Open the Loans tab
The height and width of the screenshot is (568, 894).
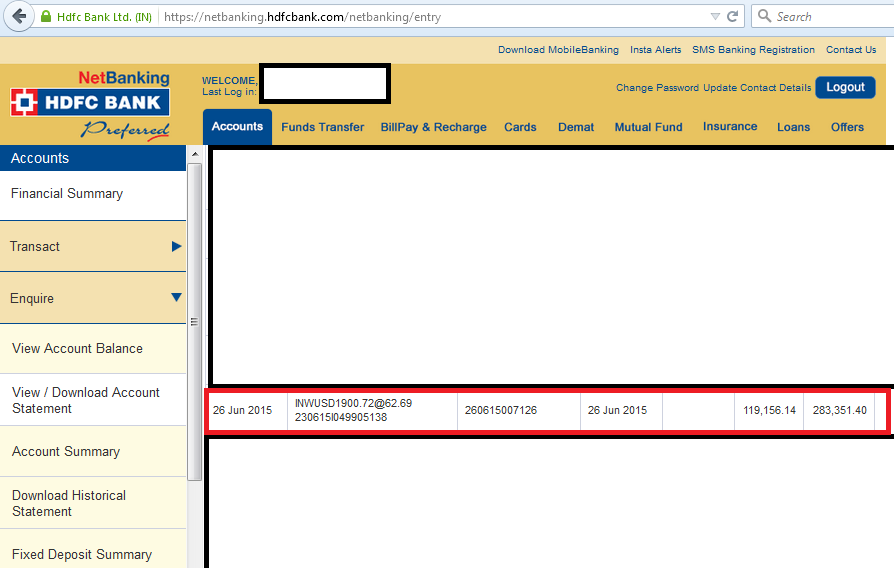[x=793, y=127]
